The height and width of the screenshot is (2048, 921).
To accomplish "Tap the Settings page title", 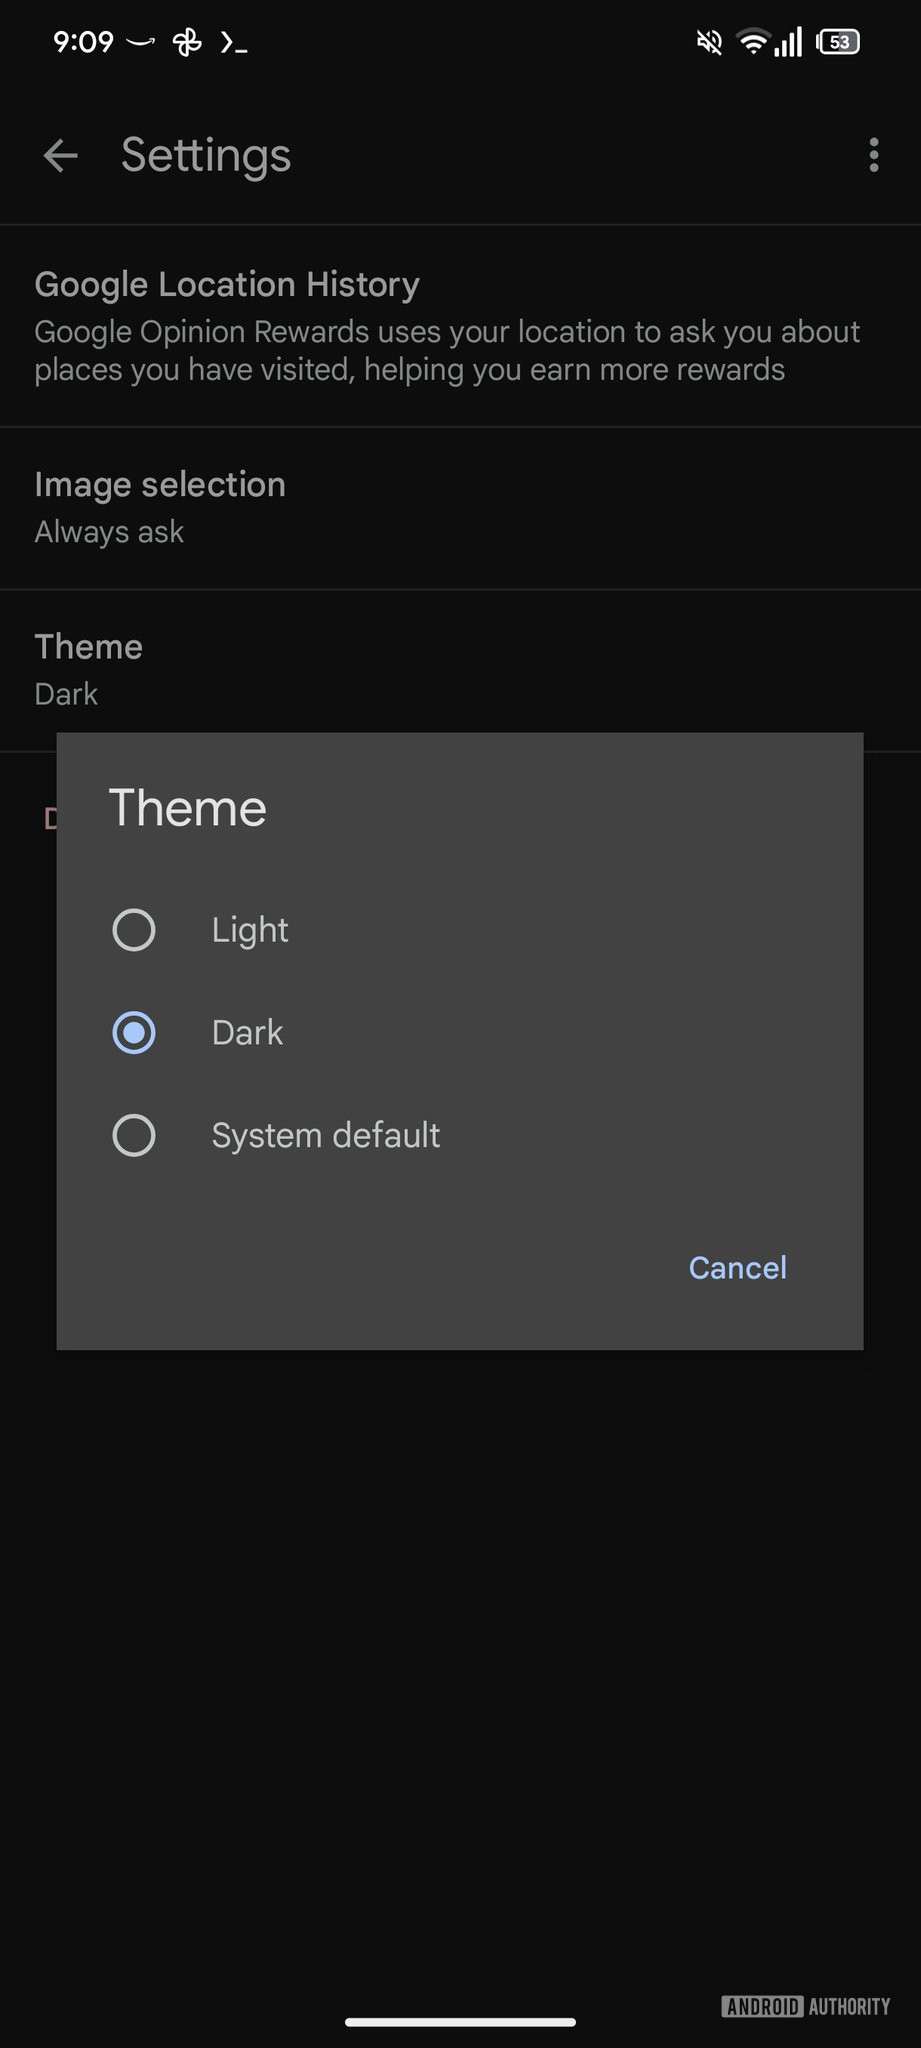I will click(x=206, y=155).
